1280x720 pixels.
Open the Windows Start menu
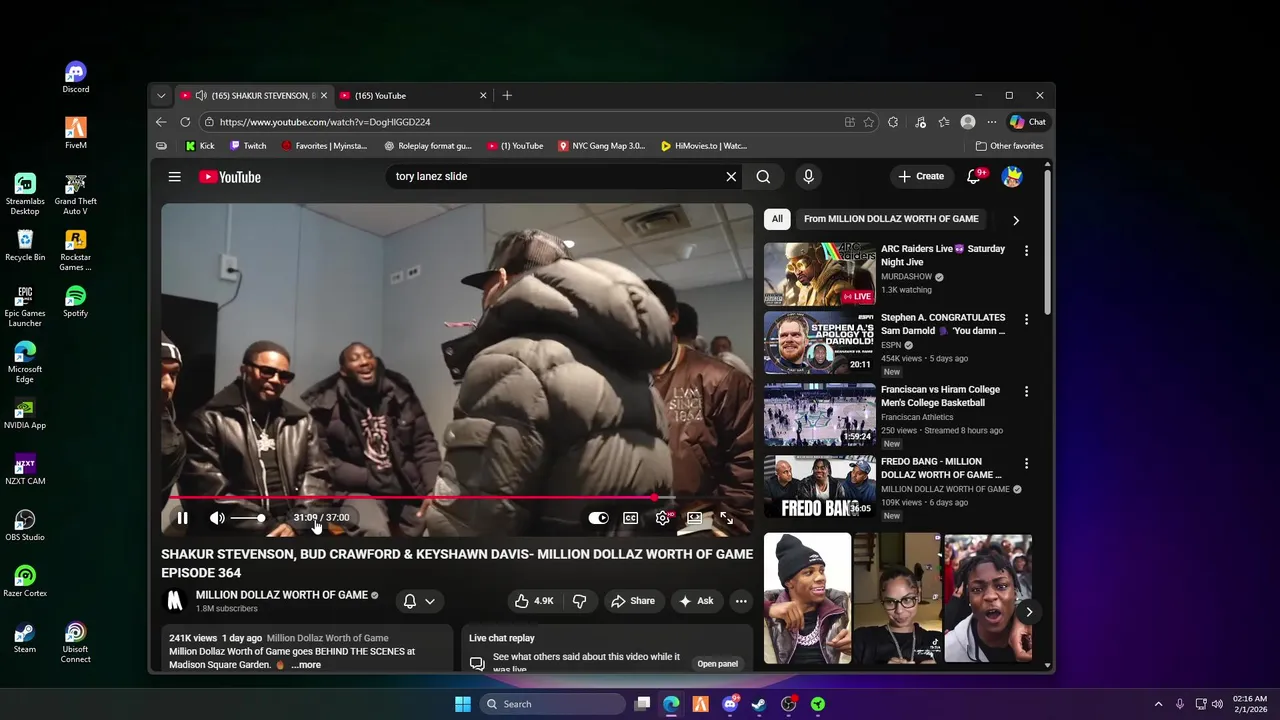pyautogui.click(x=462, y=704)
